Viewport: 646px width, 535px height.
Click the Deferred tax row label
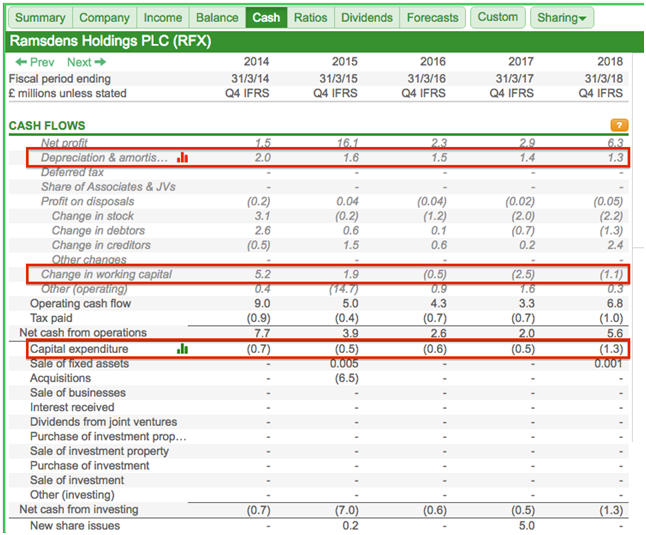click(73, 172)
